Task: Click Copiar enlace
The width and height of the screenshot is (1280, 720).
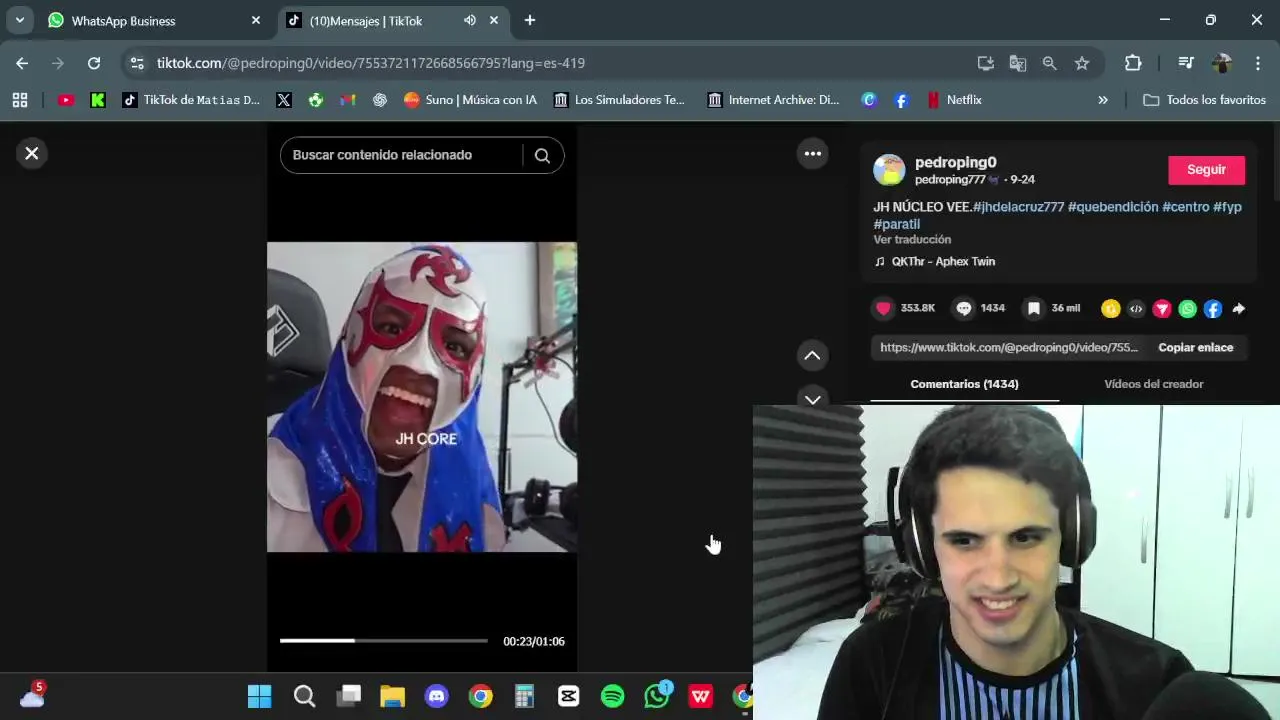Action: coord(1195,347)
